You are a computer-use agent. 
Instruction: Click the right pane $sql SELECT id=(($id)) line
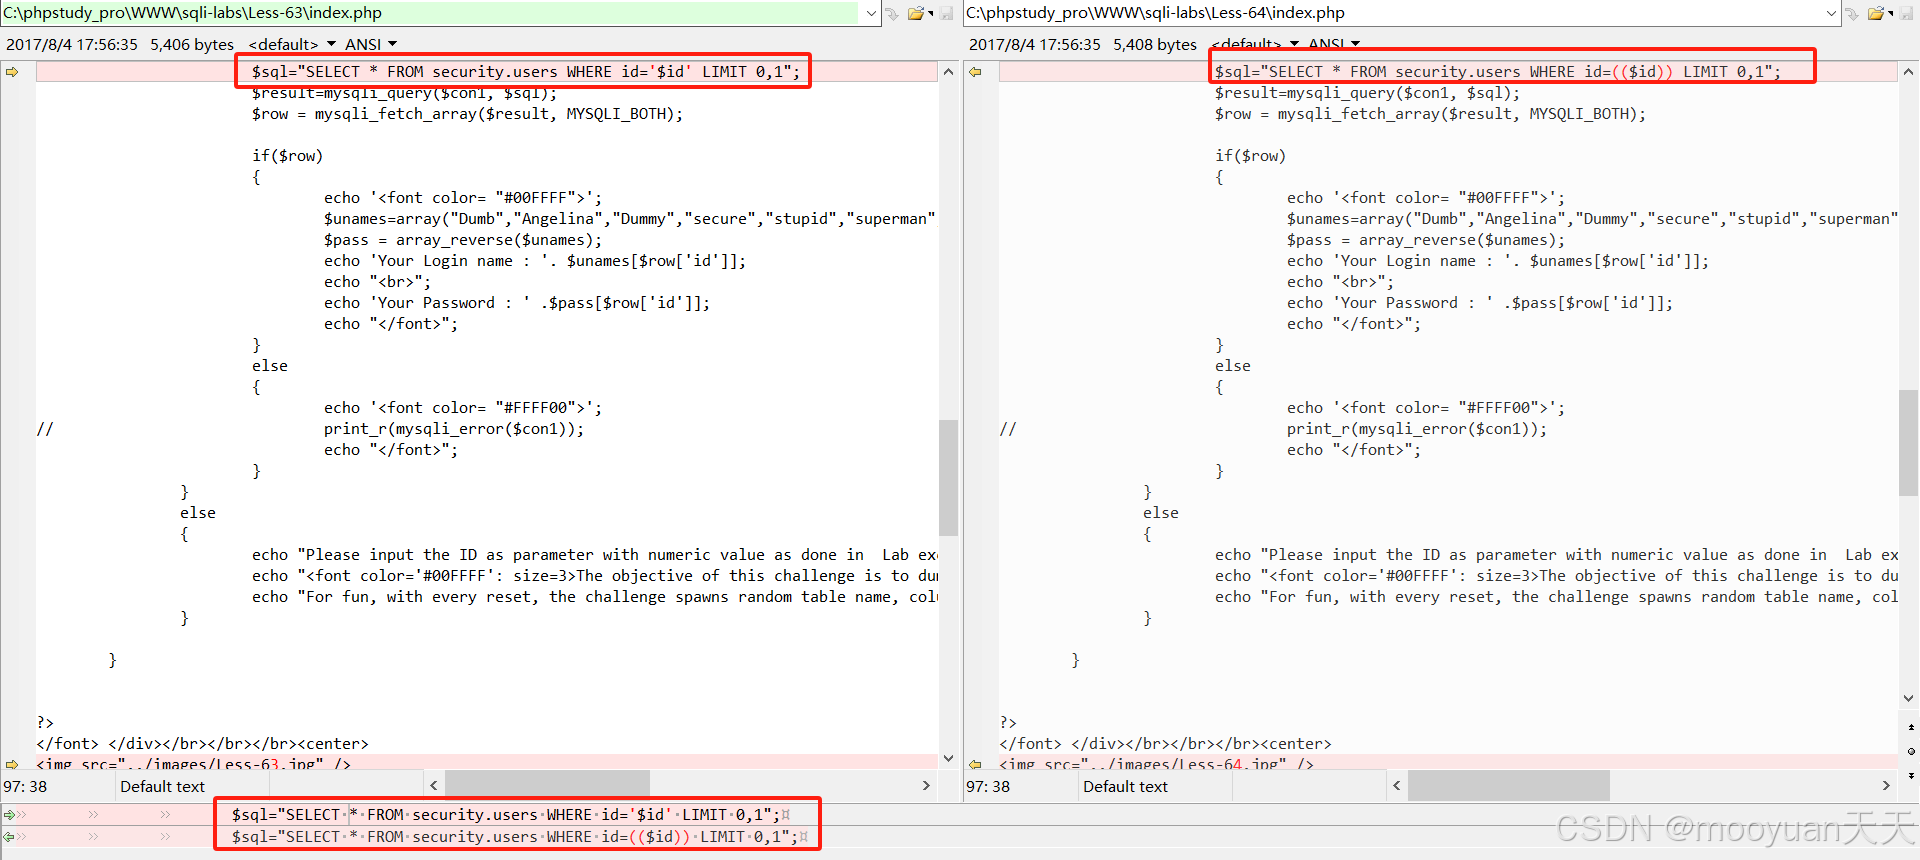(1498, 72)
